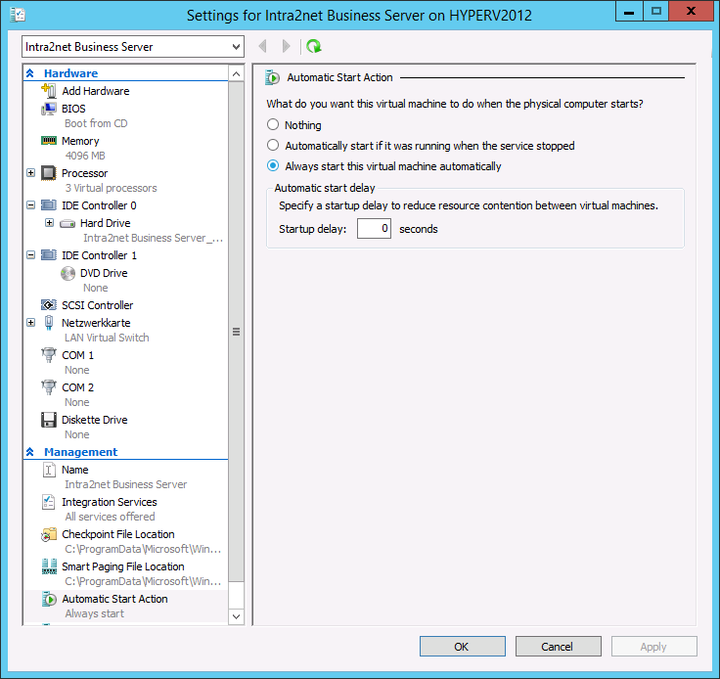Collapse the Management section chevron
Screen dimensions: 720x679
[x=30, y=452]
